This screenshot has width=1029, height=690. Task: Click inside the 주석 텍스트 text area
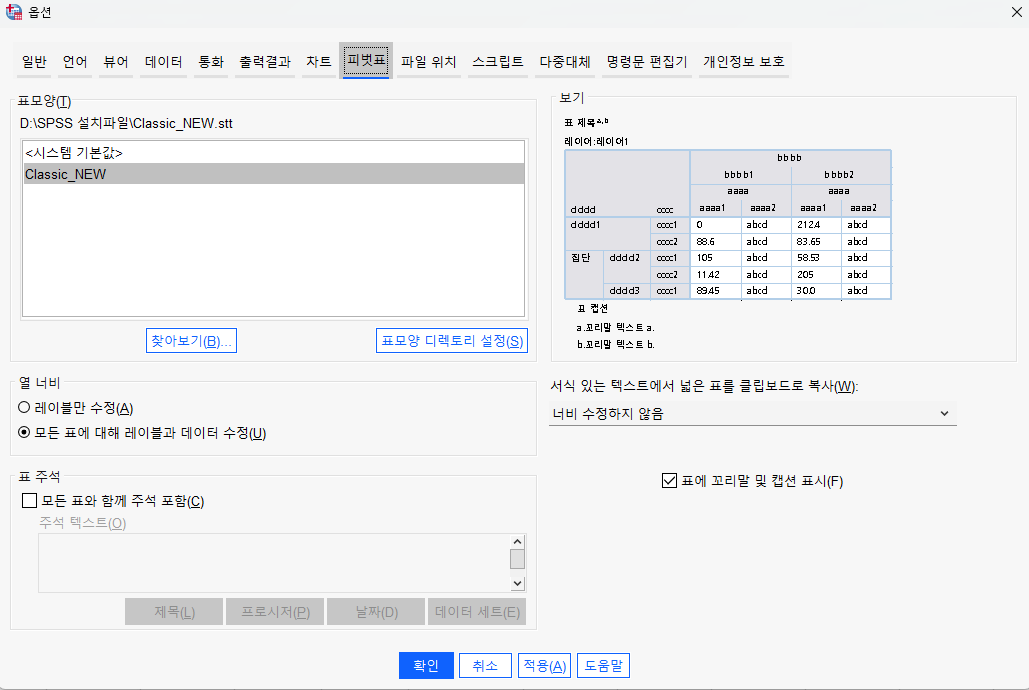click(x=274, y=563)
